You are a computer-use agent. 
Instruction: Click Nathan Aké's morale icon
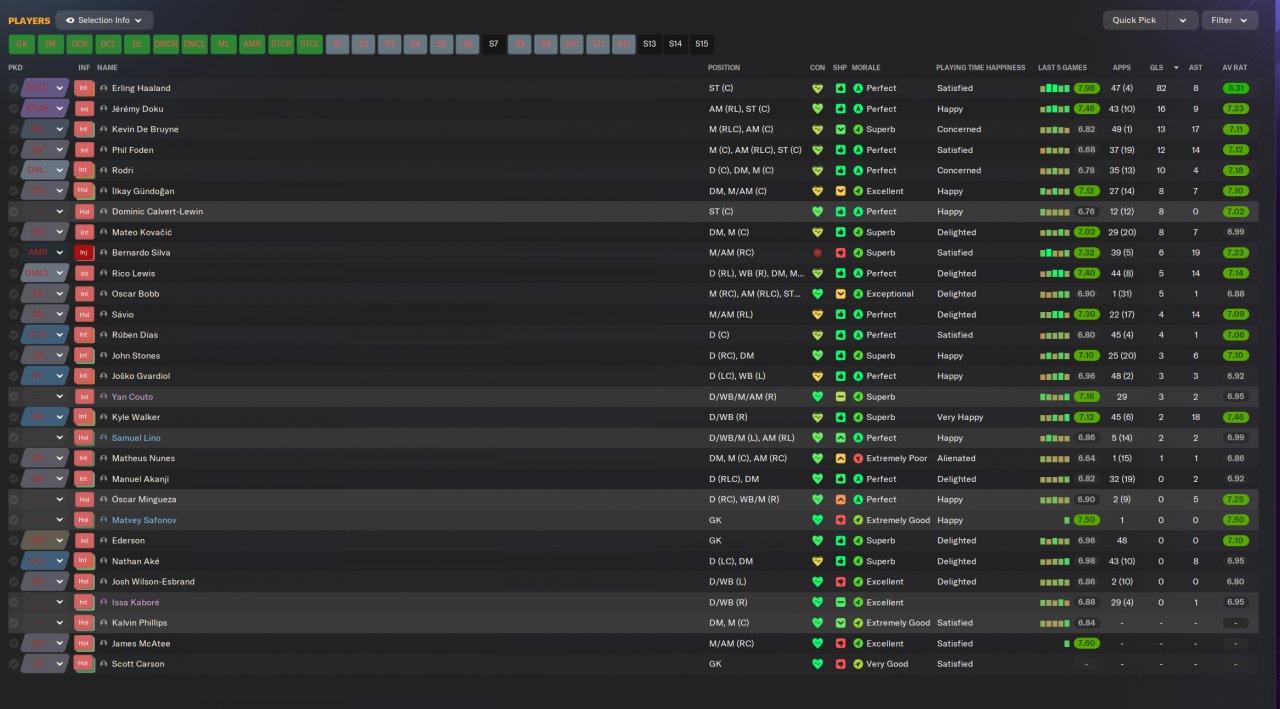(x=858, y=561)
